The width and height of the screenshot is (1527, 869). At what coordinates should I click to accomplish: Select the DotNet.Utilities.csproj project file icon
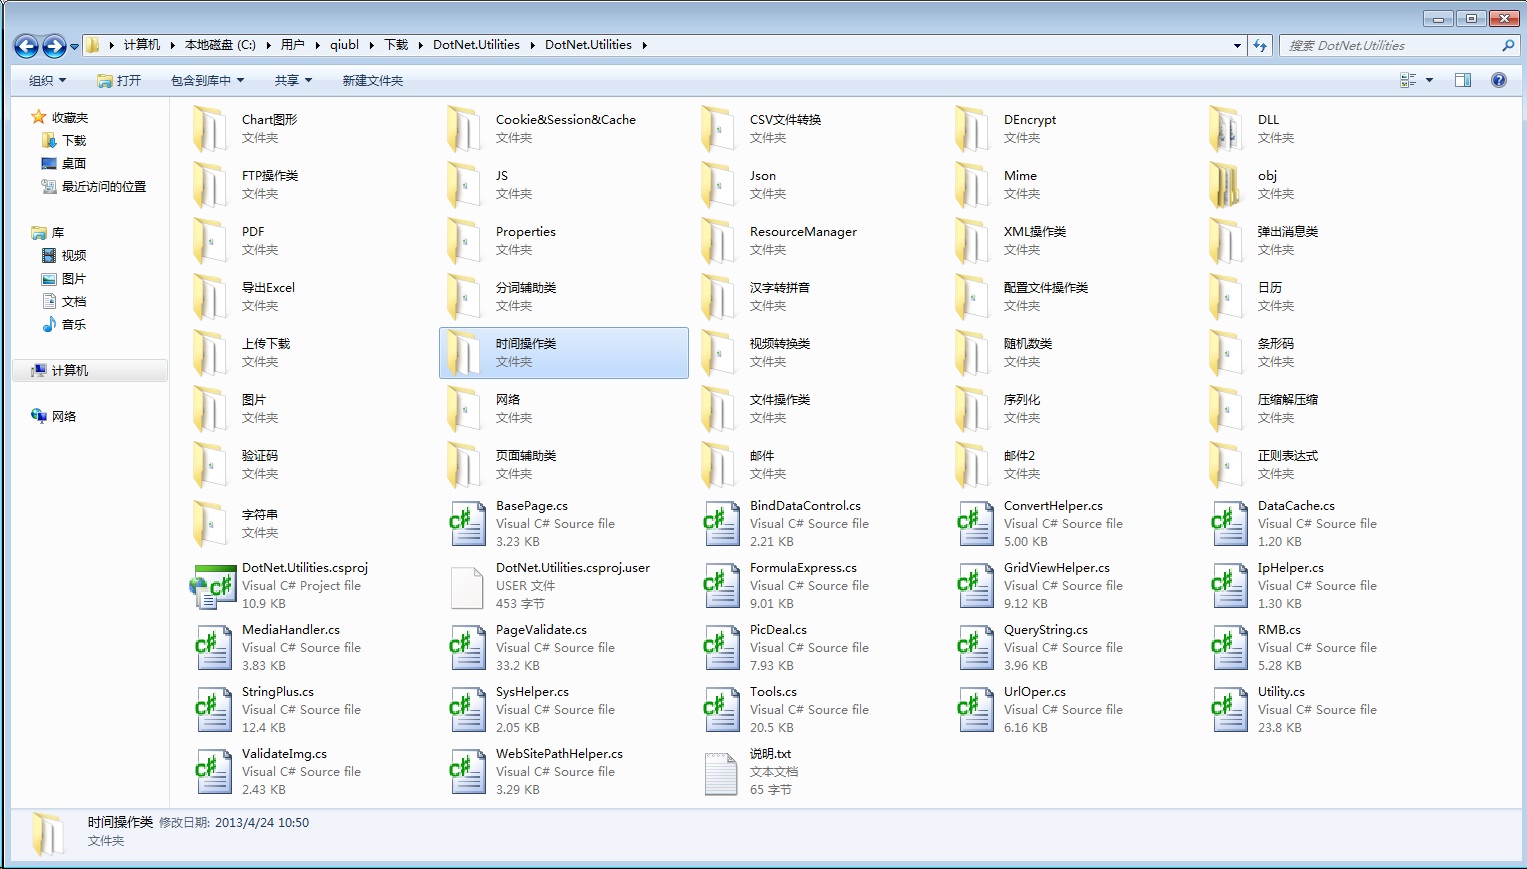pyautogui.click(x=212, y=586)
